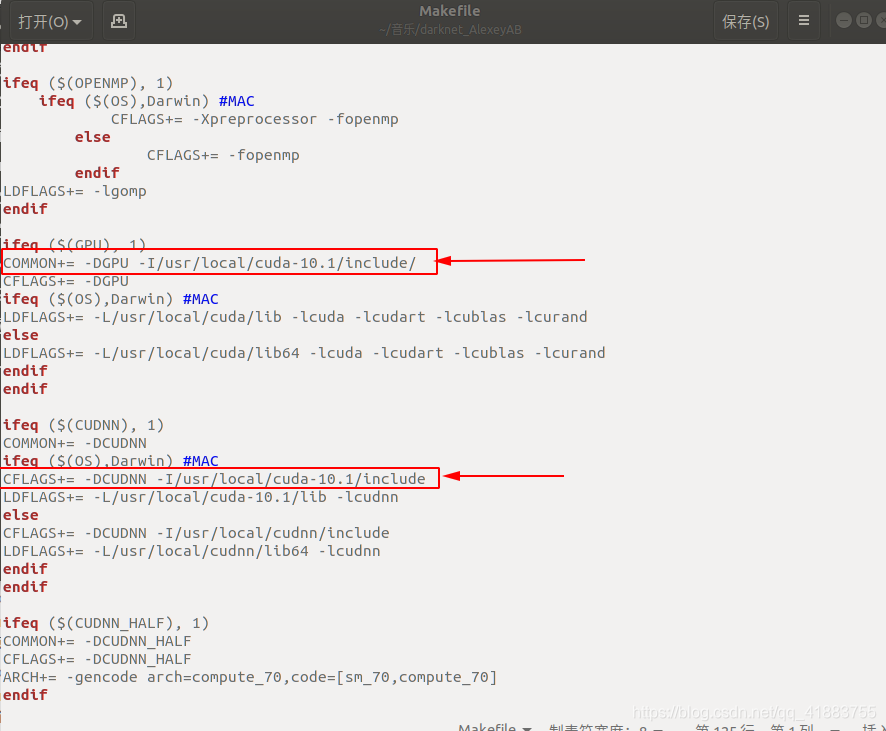Click the 'CFLAGS+= -Xpreprocessor -fopenmp' line
886x731 pixels.
tap(255, 119)
